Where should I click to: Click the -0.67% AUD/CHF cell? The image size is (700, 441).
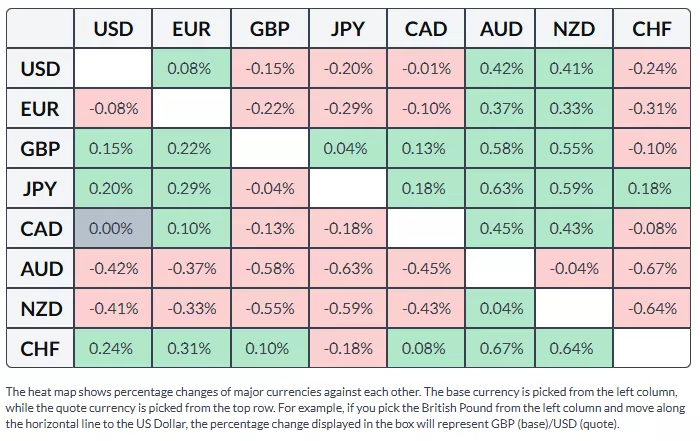pos(652,269)
